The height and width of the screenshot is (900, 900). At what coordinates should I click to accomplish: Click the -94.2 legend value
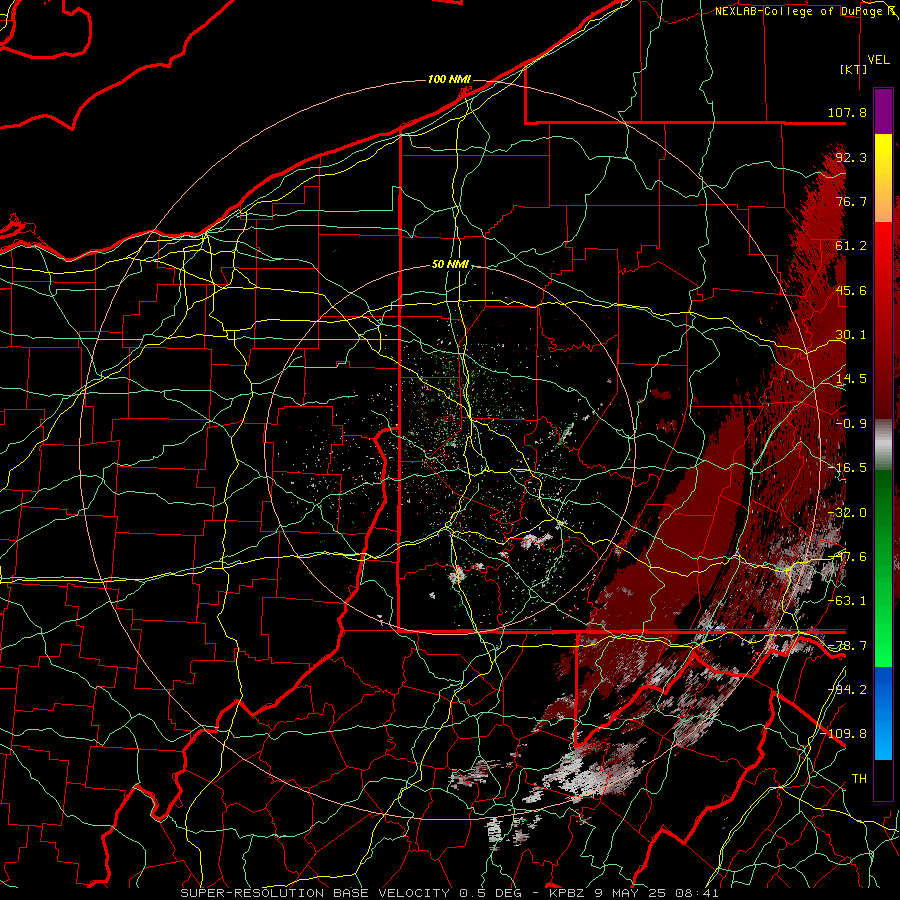coord(847,690)
